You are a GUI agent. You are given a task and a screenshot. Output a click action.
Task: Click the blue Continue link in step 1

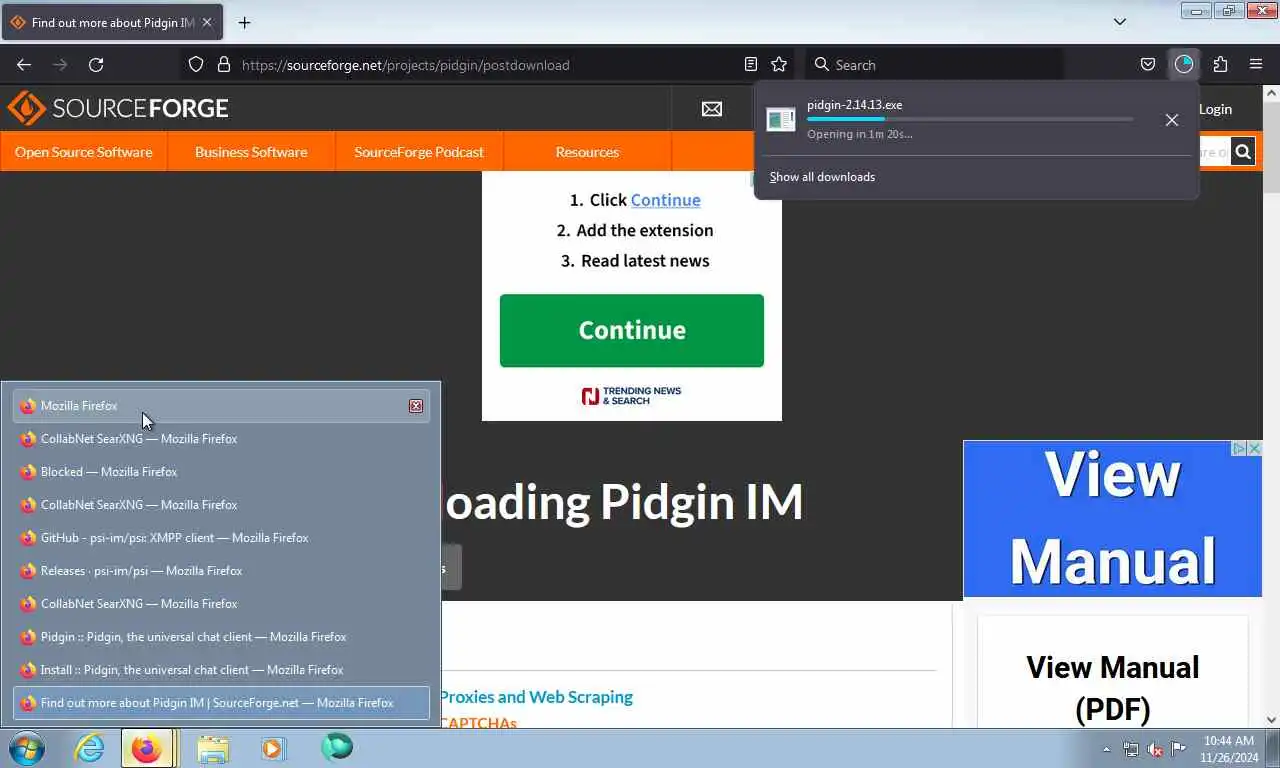tap(665, 200)
